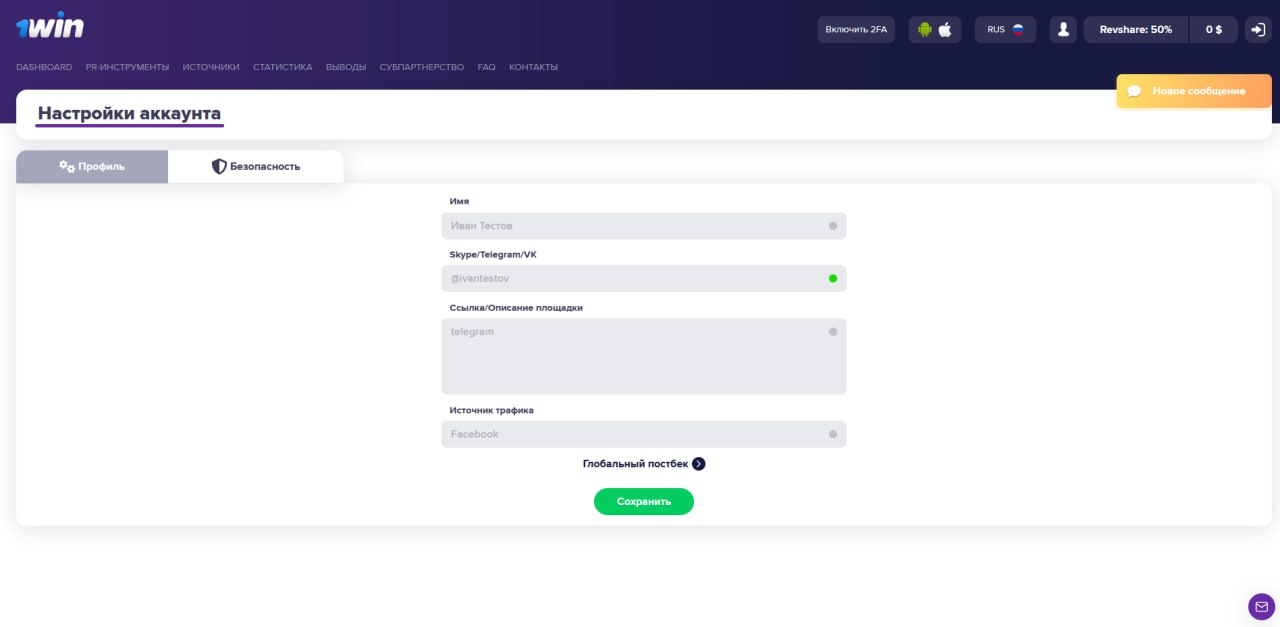Click the logout icon in header
Image resolution: width=1280 pixels, height=627 pixels.
pyautogui.click(x=1257, y=30)
